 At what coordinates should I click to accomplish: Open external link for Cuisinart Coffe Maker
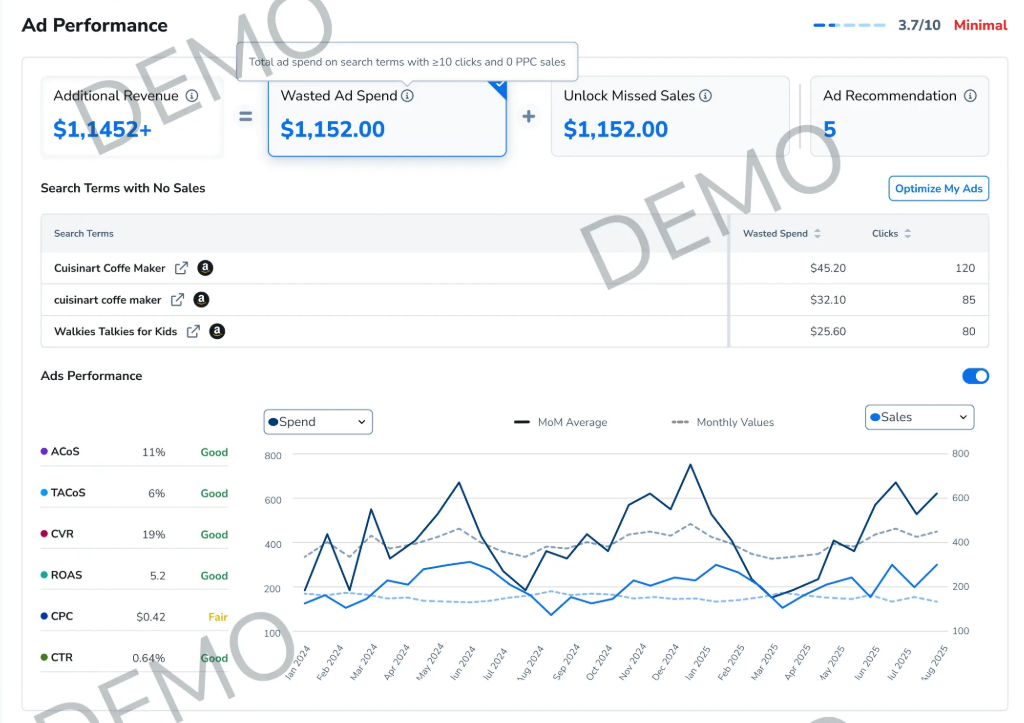pos(182,268)
